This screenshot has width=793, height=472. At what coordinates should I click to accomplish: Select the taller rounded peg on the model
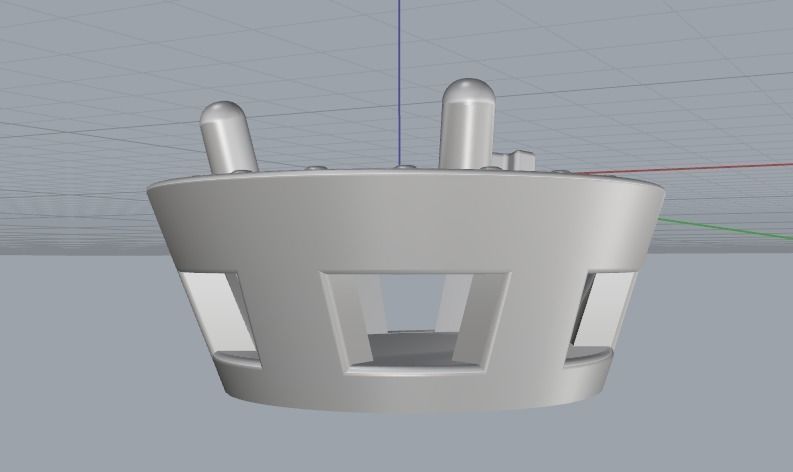(467, 124)
